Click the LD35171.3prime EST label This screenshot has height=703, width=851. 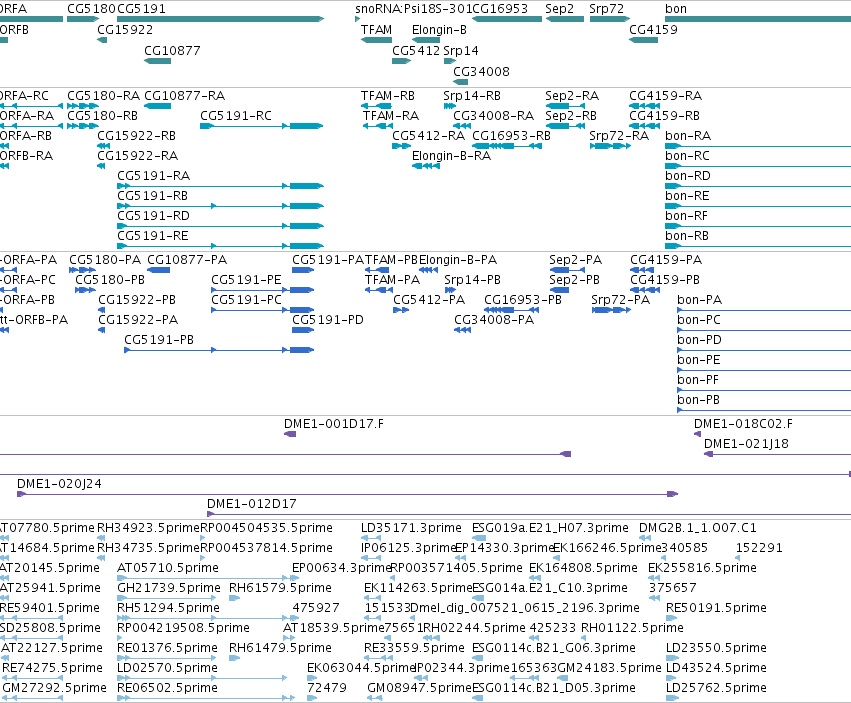click(411, 528)
